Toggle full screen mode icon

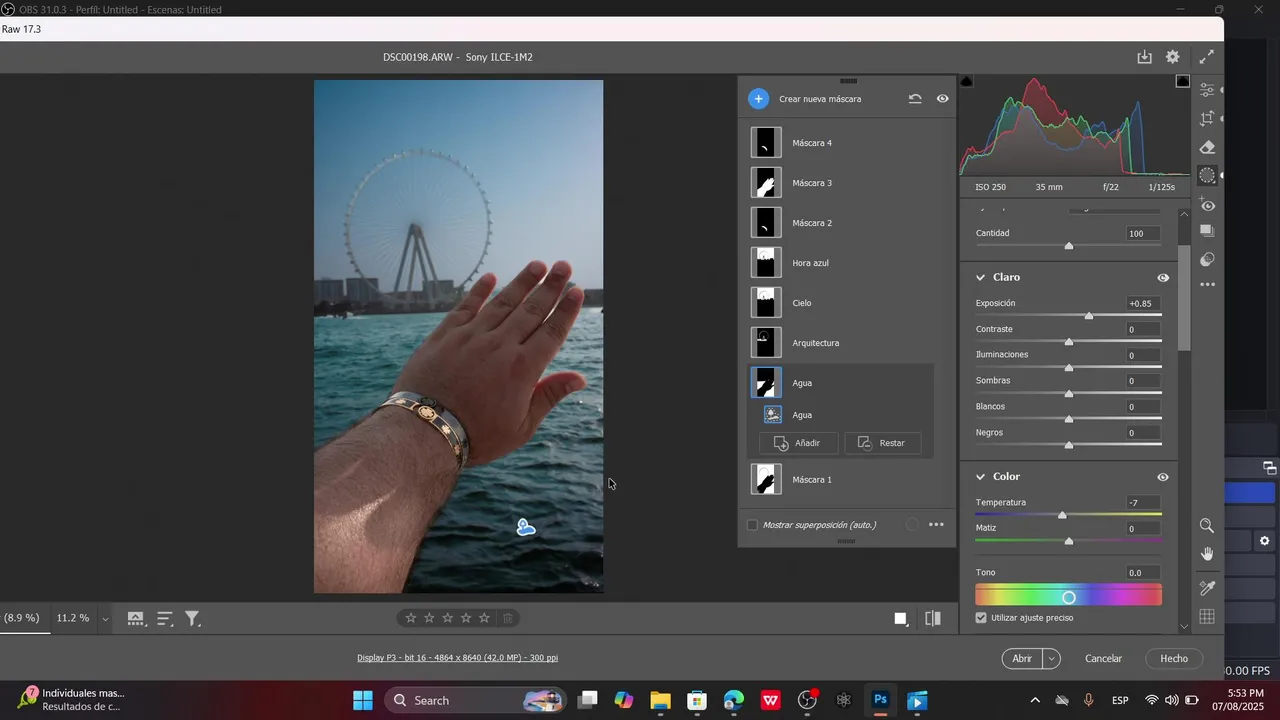[x=1207, y=57]
